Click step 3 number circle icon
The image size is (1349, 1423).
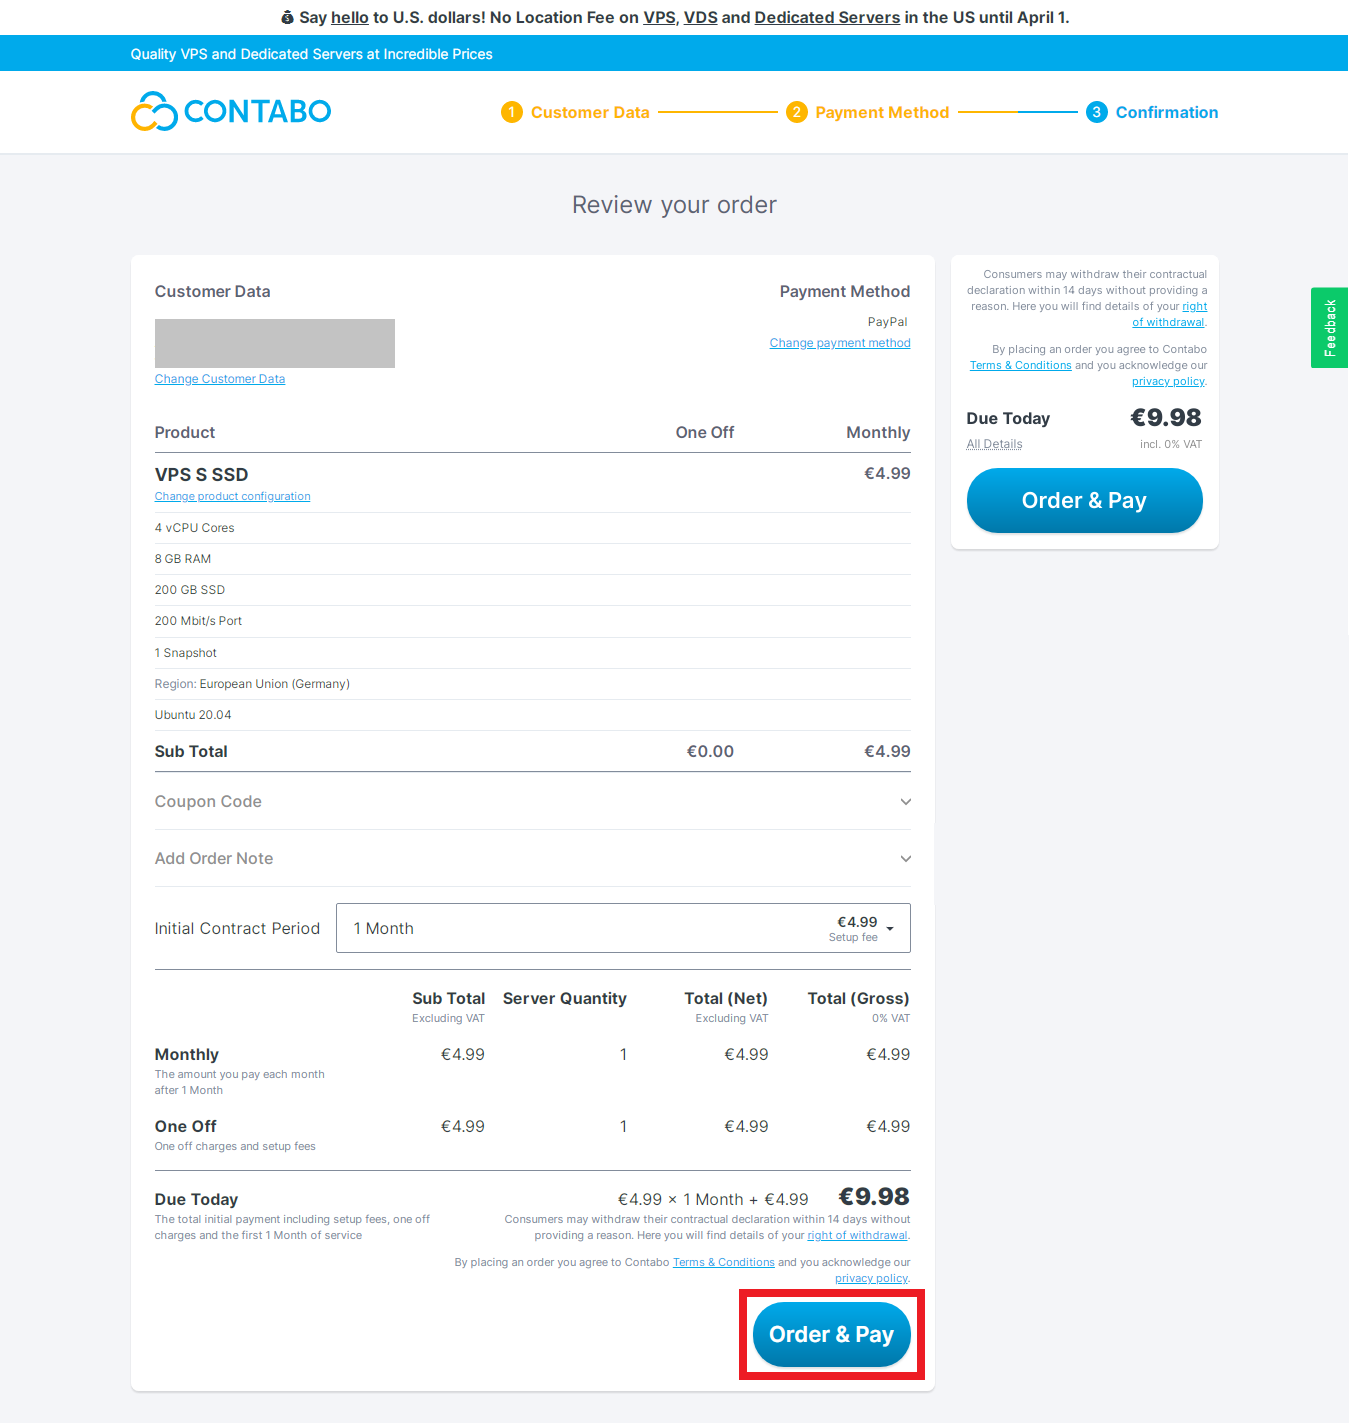click(x=1097, y=112)
